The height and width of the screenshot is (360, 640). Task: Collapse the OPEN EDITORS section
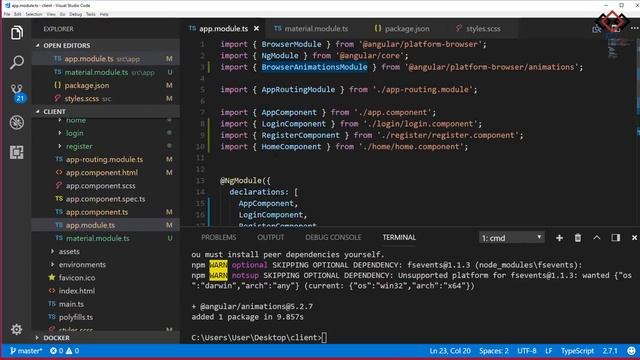(106, 45)
